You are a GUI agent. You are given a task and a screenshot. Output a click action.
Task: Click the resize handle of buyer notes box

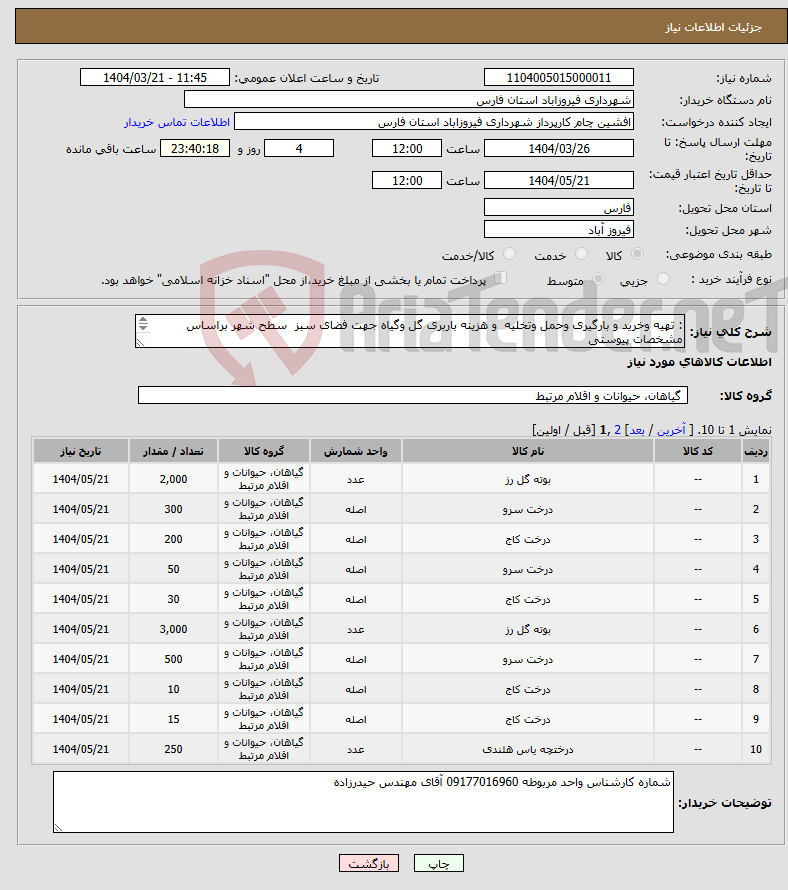tap(58, 828)
